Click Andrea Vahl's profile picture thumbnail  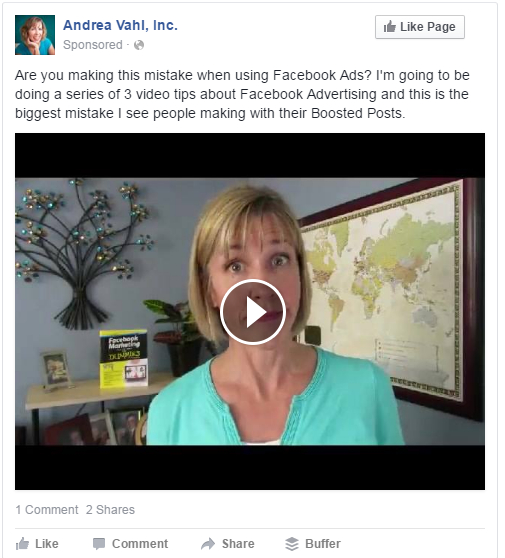click(35, 35)
